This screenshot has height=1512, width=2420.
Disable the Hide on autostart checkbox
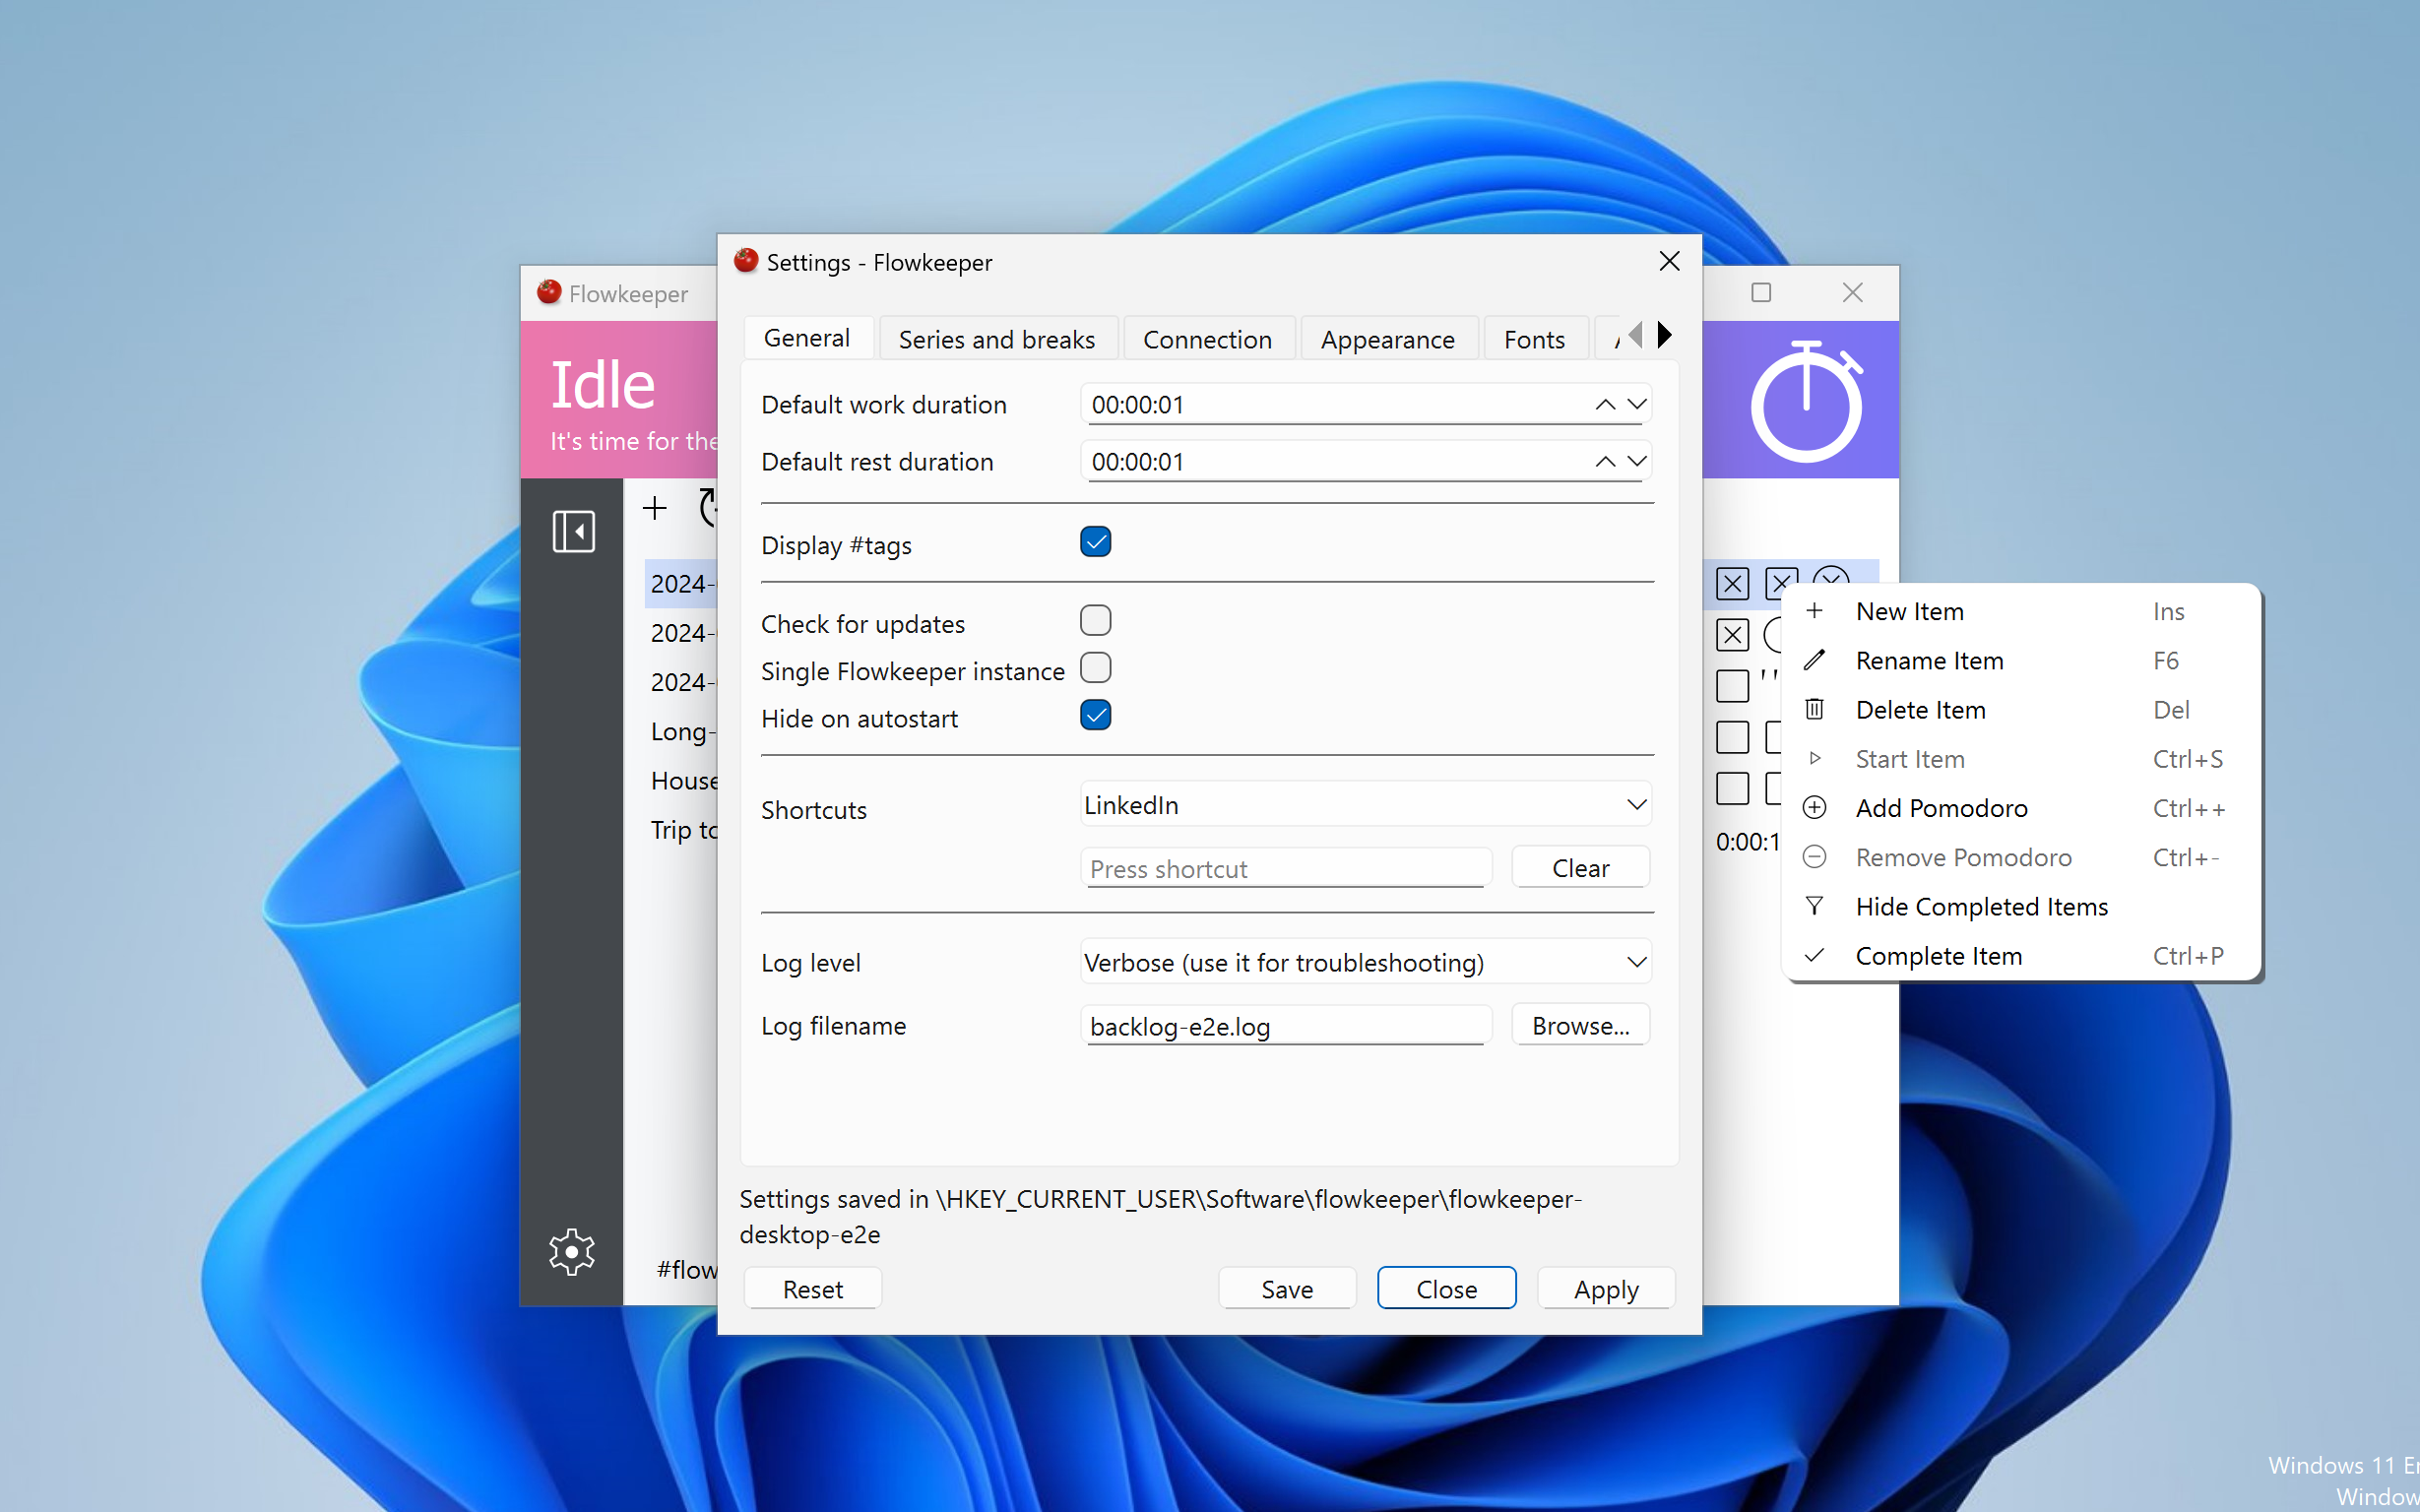pyautogui.click(x=1096, y=716)
